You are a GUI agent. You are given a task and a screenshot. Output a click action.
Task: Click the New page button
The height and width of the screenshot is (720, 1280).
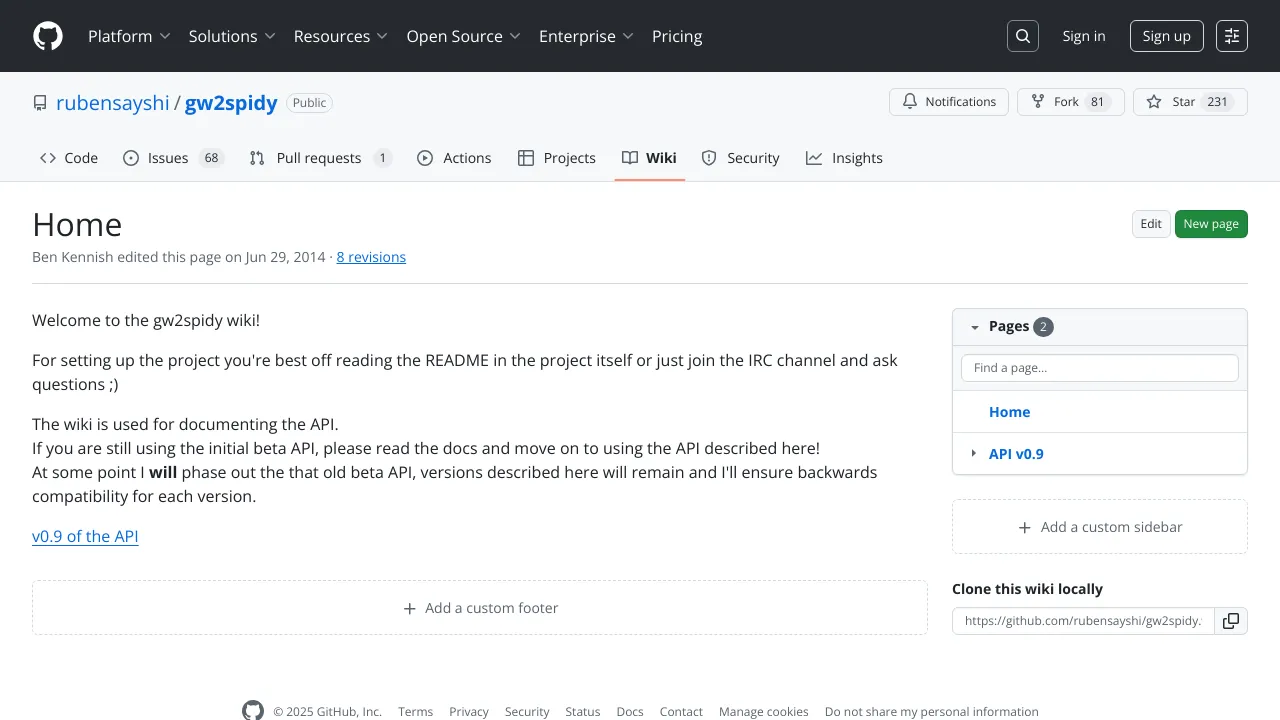pos(1211,224)
